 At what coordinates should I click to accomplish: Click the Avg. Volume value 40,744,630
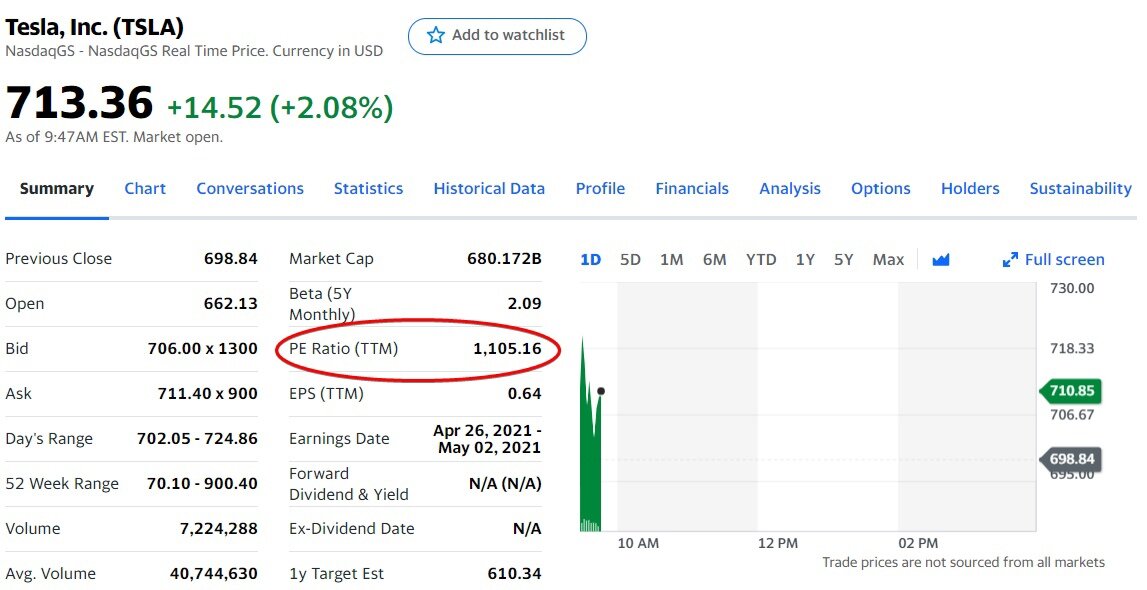[214, 574]
